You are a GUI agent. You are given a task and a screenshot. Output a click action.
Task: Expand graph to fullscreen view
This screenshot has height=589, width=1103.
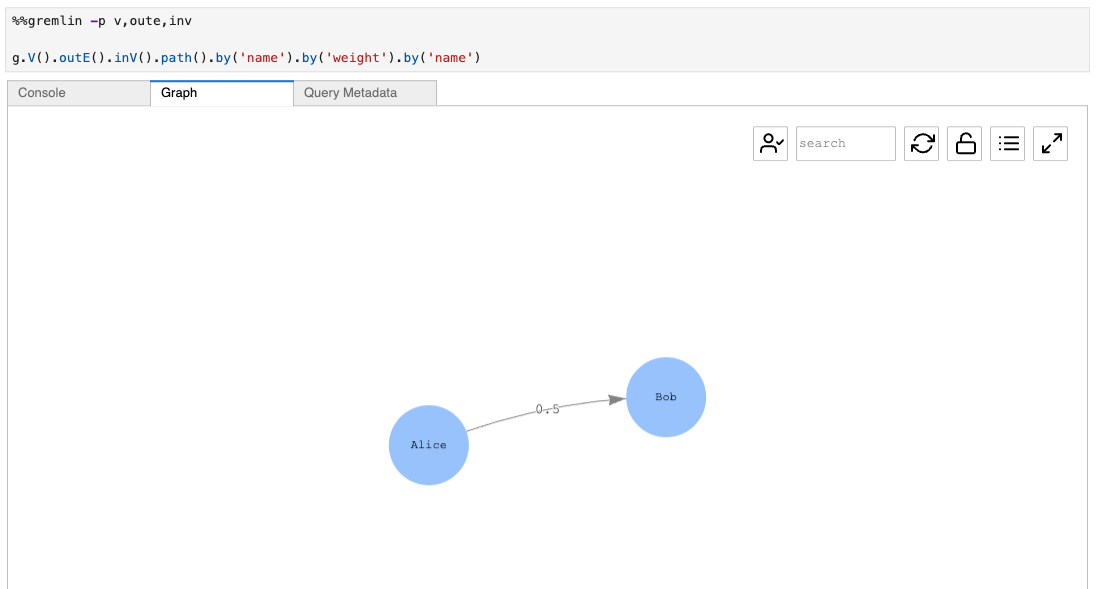coord(1051,144)
